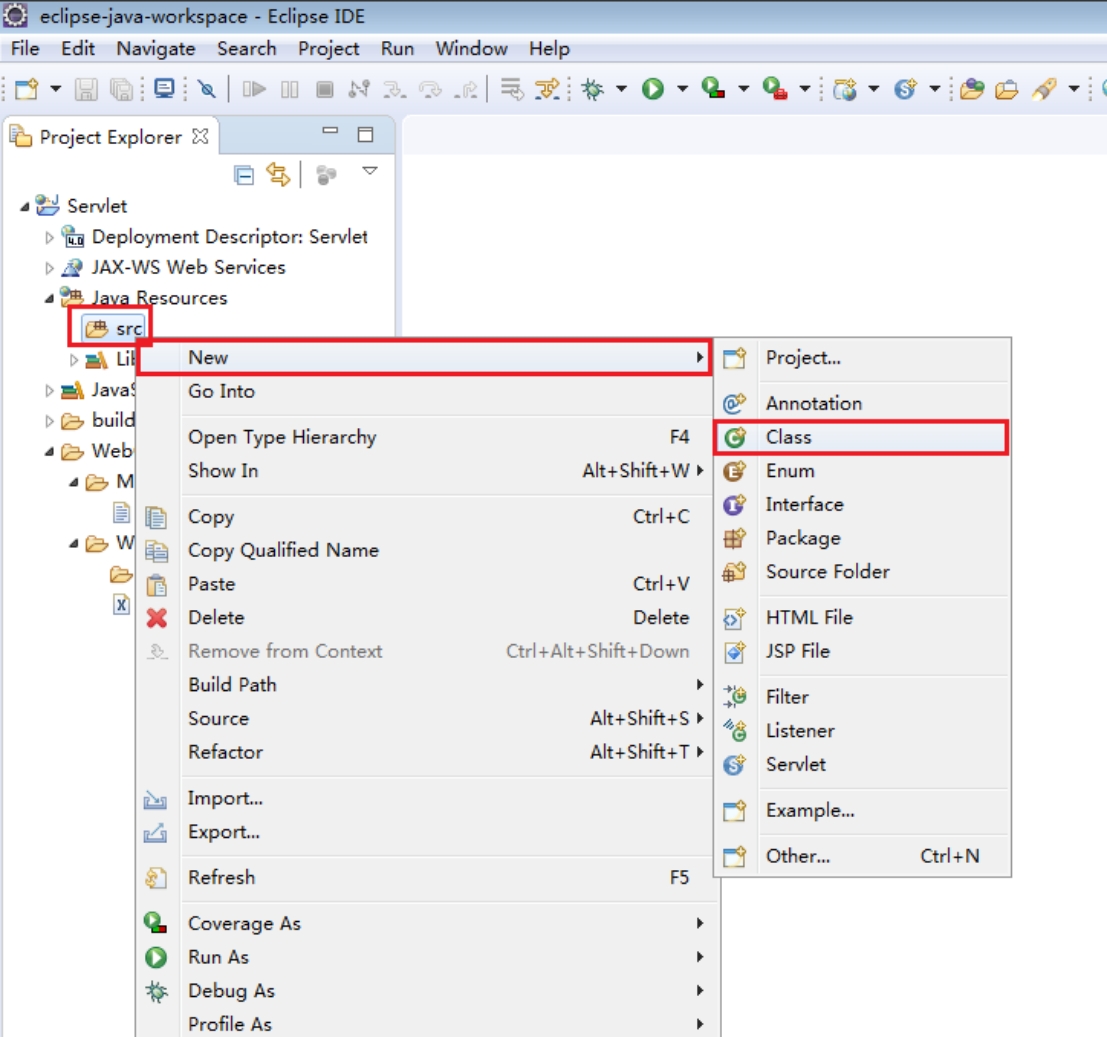Toggle Link with Editor in Project Explorer
This screenshot has width=1107, height=1037.
pyautogui.click(x=278, y=174)
